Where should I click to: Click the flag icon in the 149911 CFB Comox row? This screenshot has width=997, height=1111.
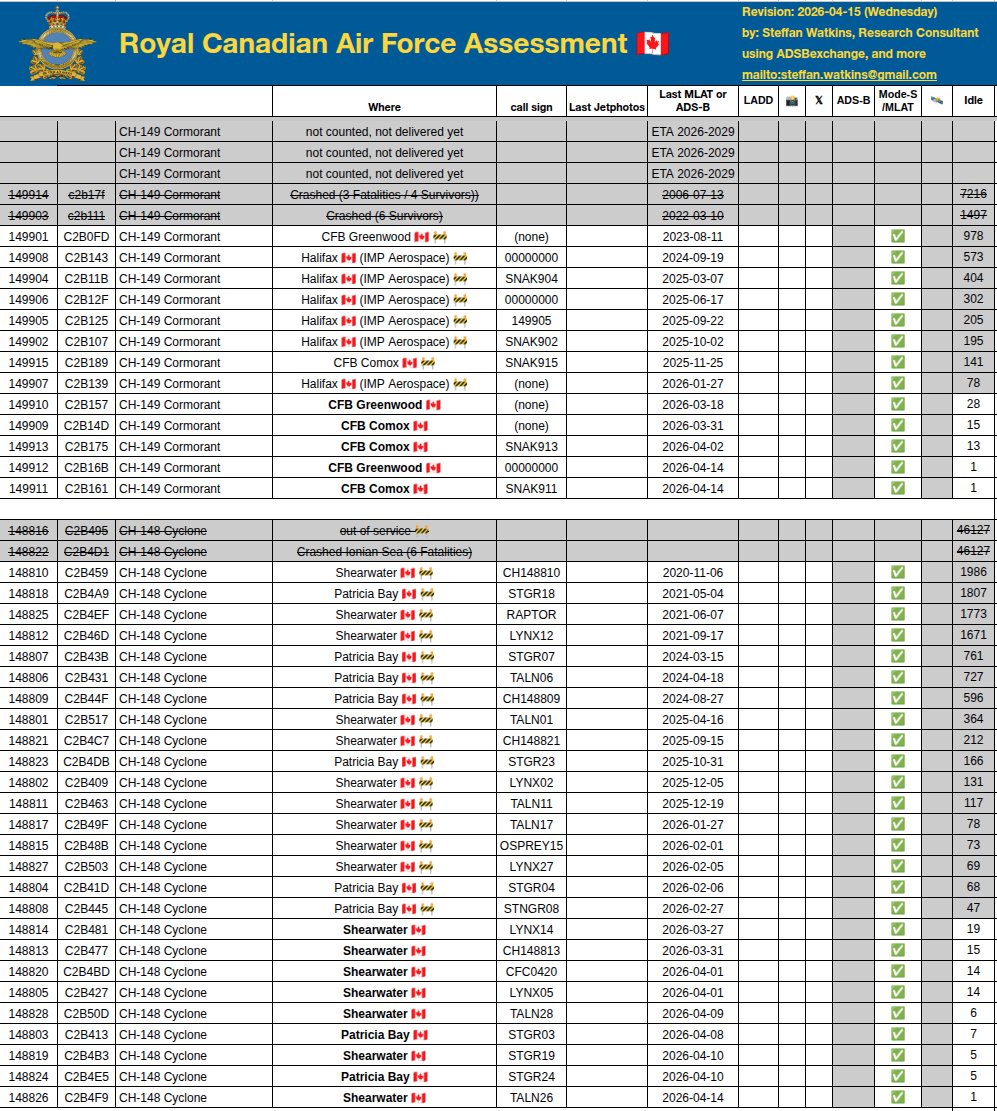click(421, 489)
